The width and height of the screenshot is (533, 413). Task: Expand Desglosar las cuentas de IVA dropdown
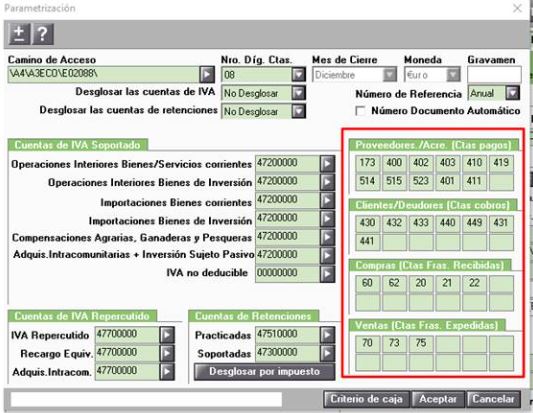(x=298, y=93)
